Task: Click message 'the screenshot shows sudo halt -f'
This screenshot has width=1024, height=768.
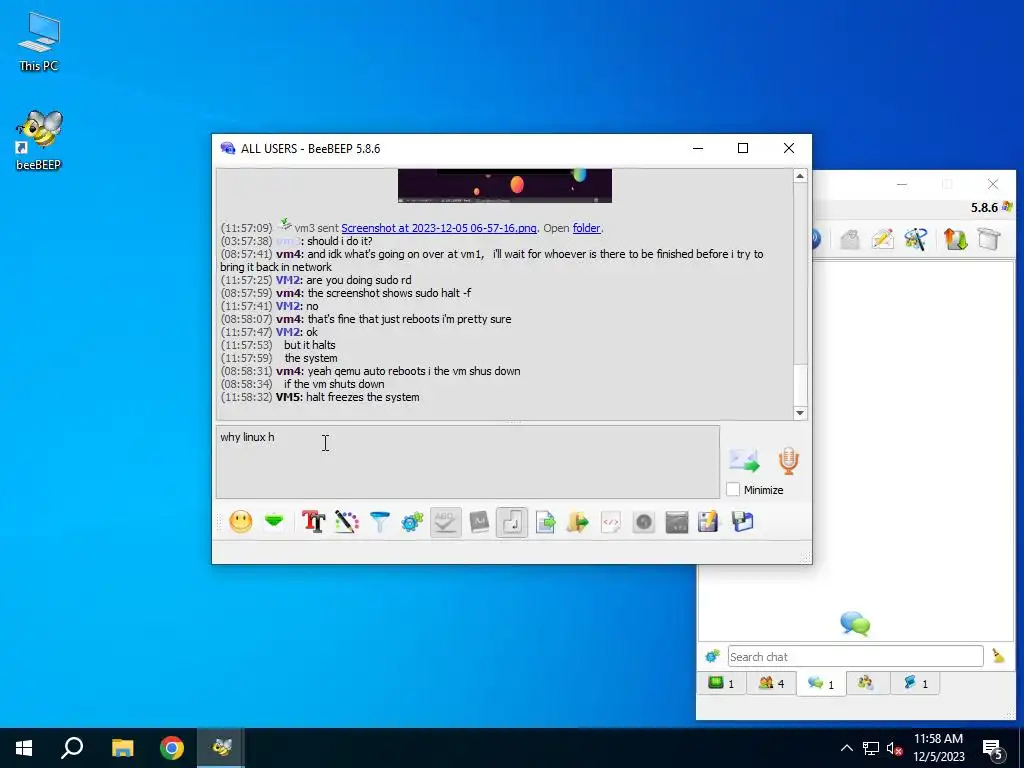Action: tap(389, 293)
